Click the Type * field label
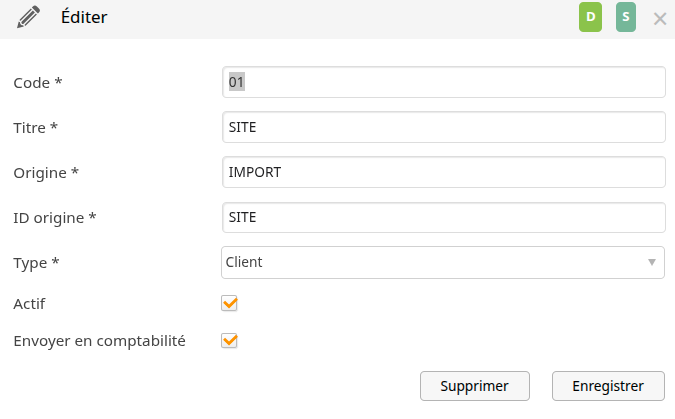This screenshot has height=419, width=675. click(x=36, y=263)
